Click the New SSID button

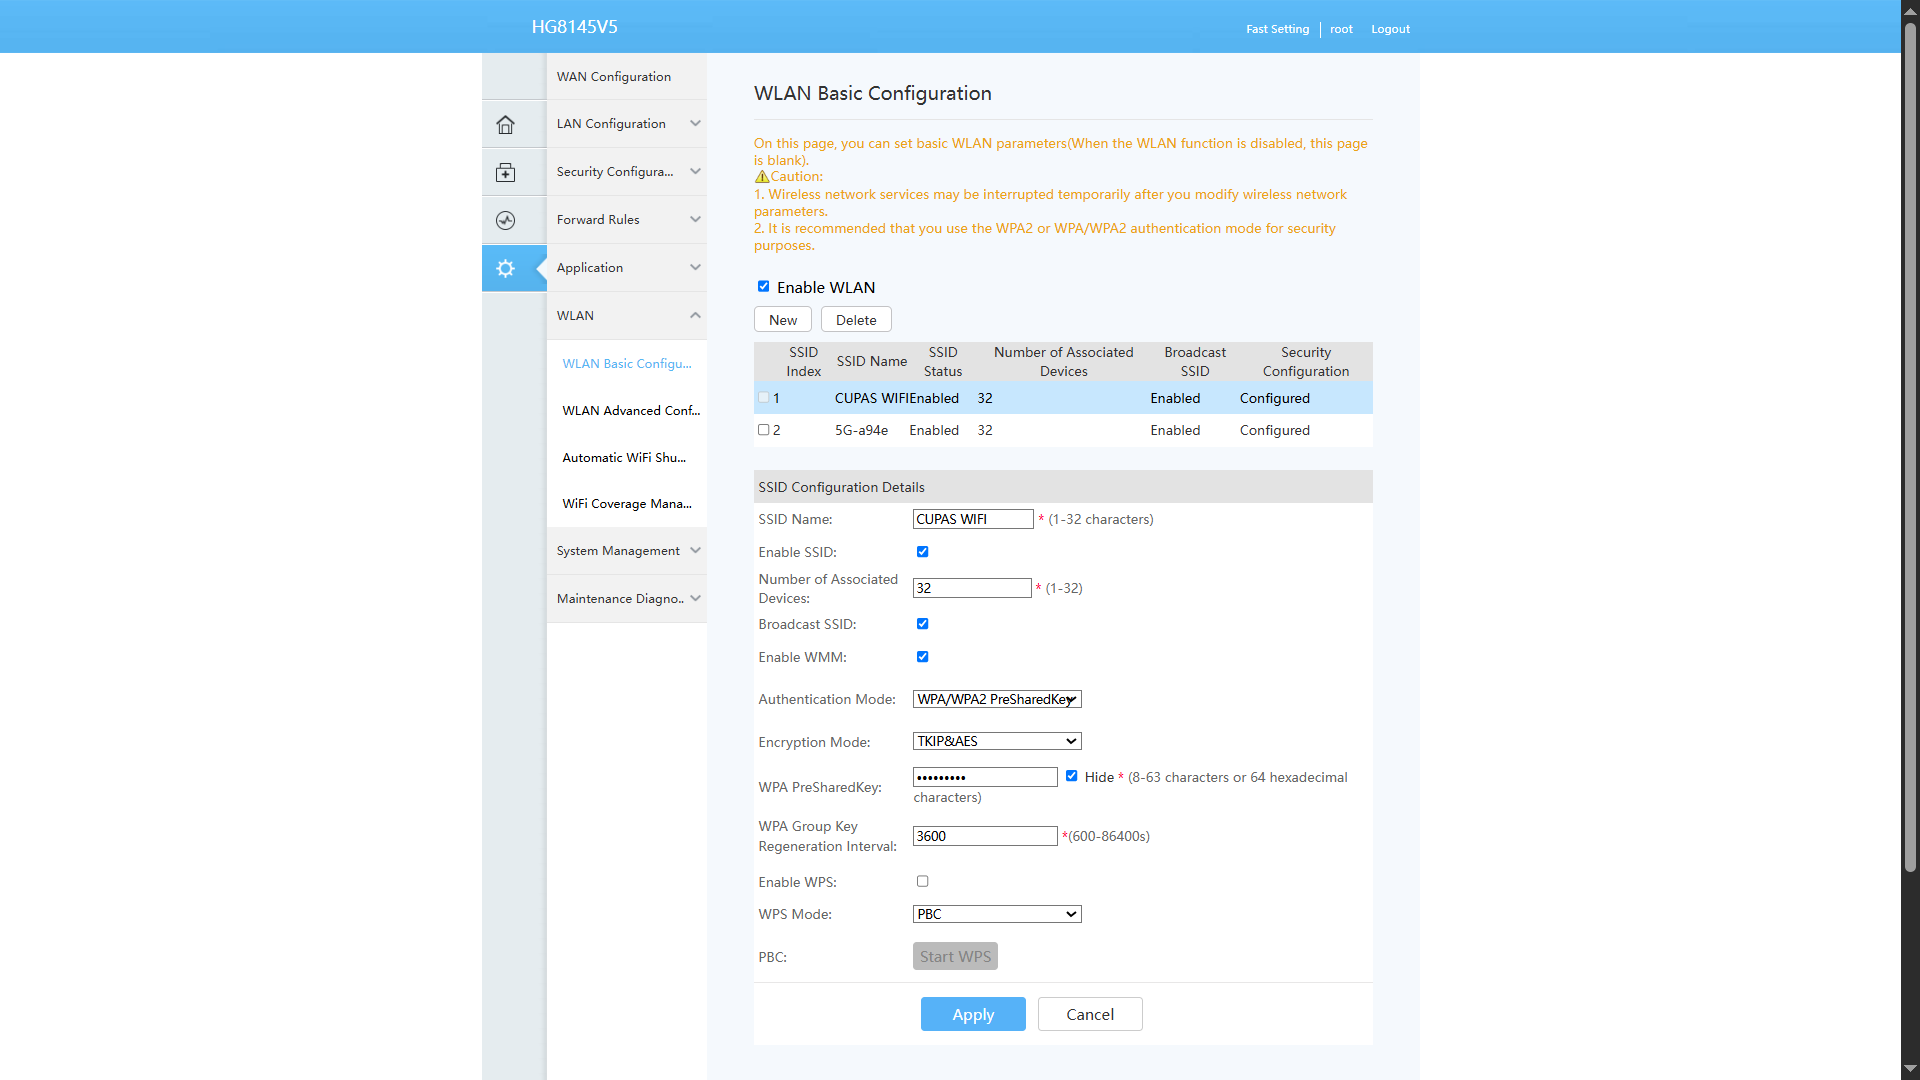click(783, 320)
